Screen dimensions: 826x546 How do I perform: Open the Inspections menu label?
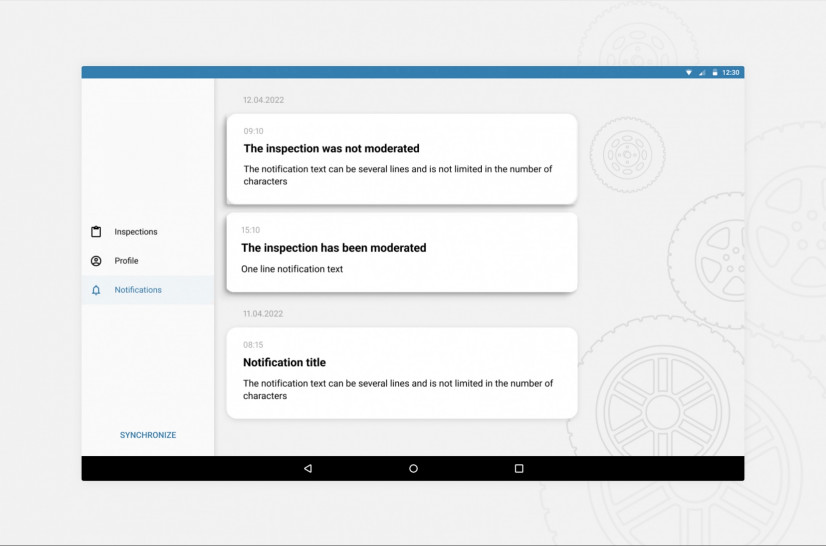pos(136,232)
